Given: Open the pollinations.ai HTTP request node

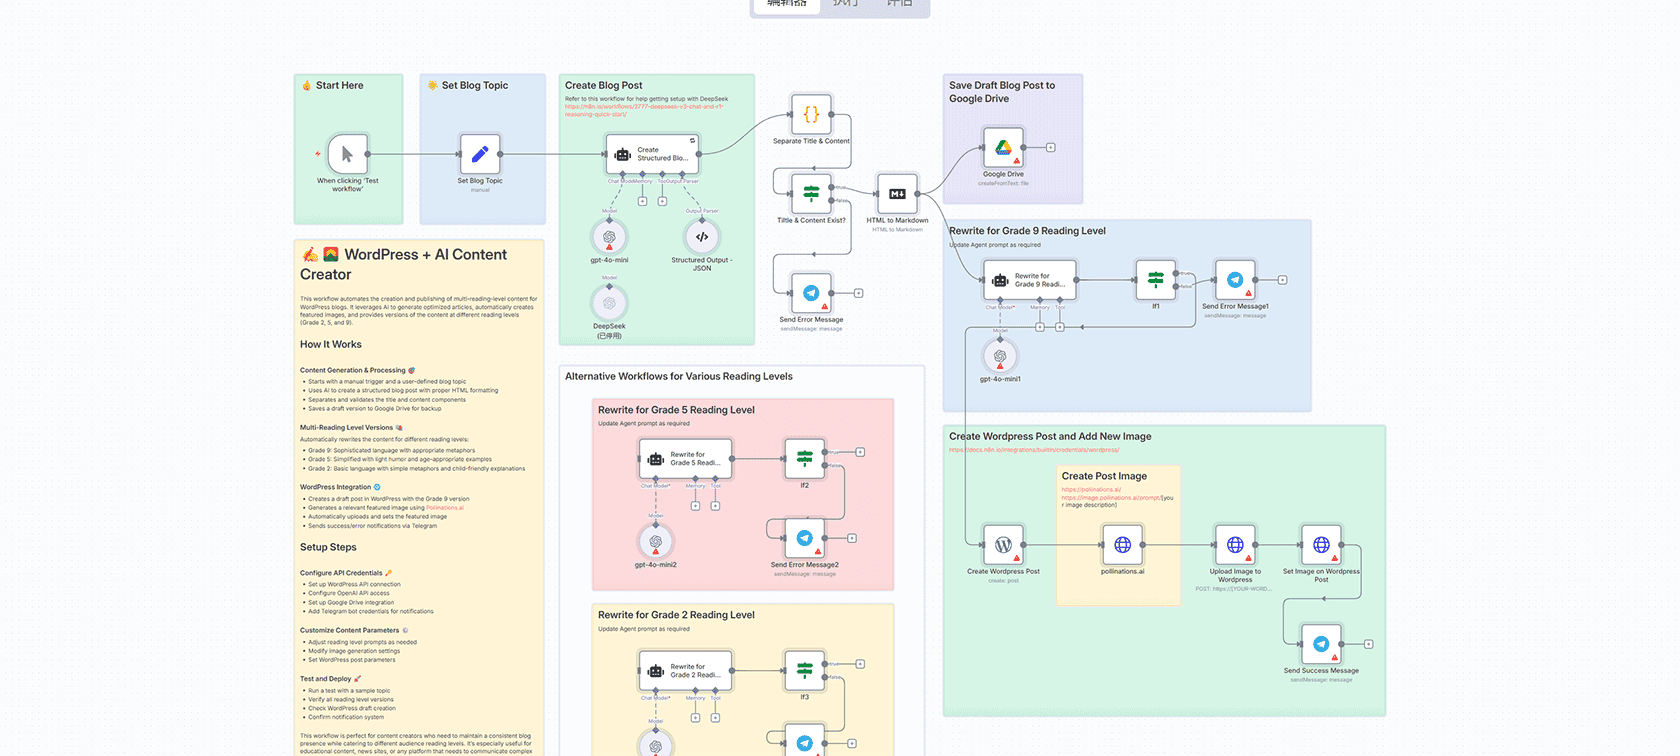Looking at the screenshot, I should (x=1122, y=545).
